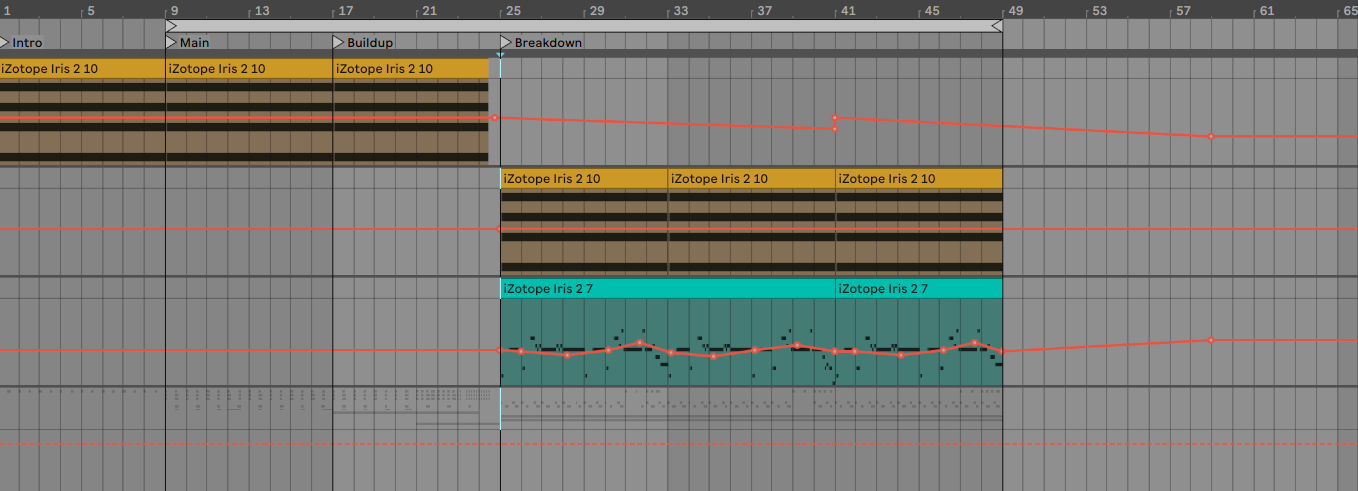Click bar 61 in the timeline ruler

(1267, 11)
